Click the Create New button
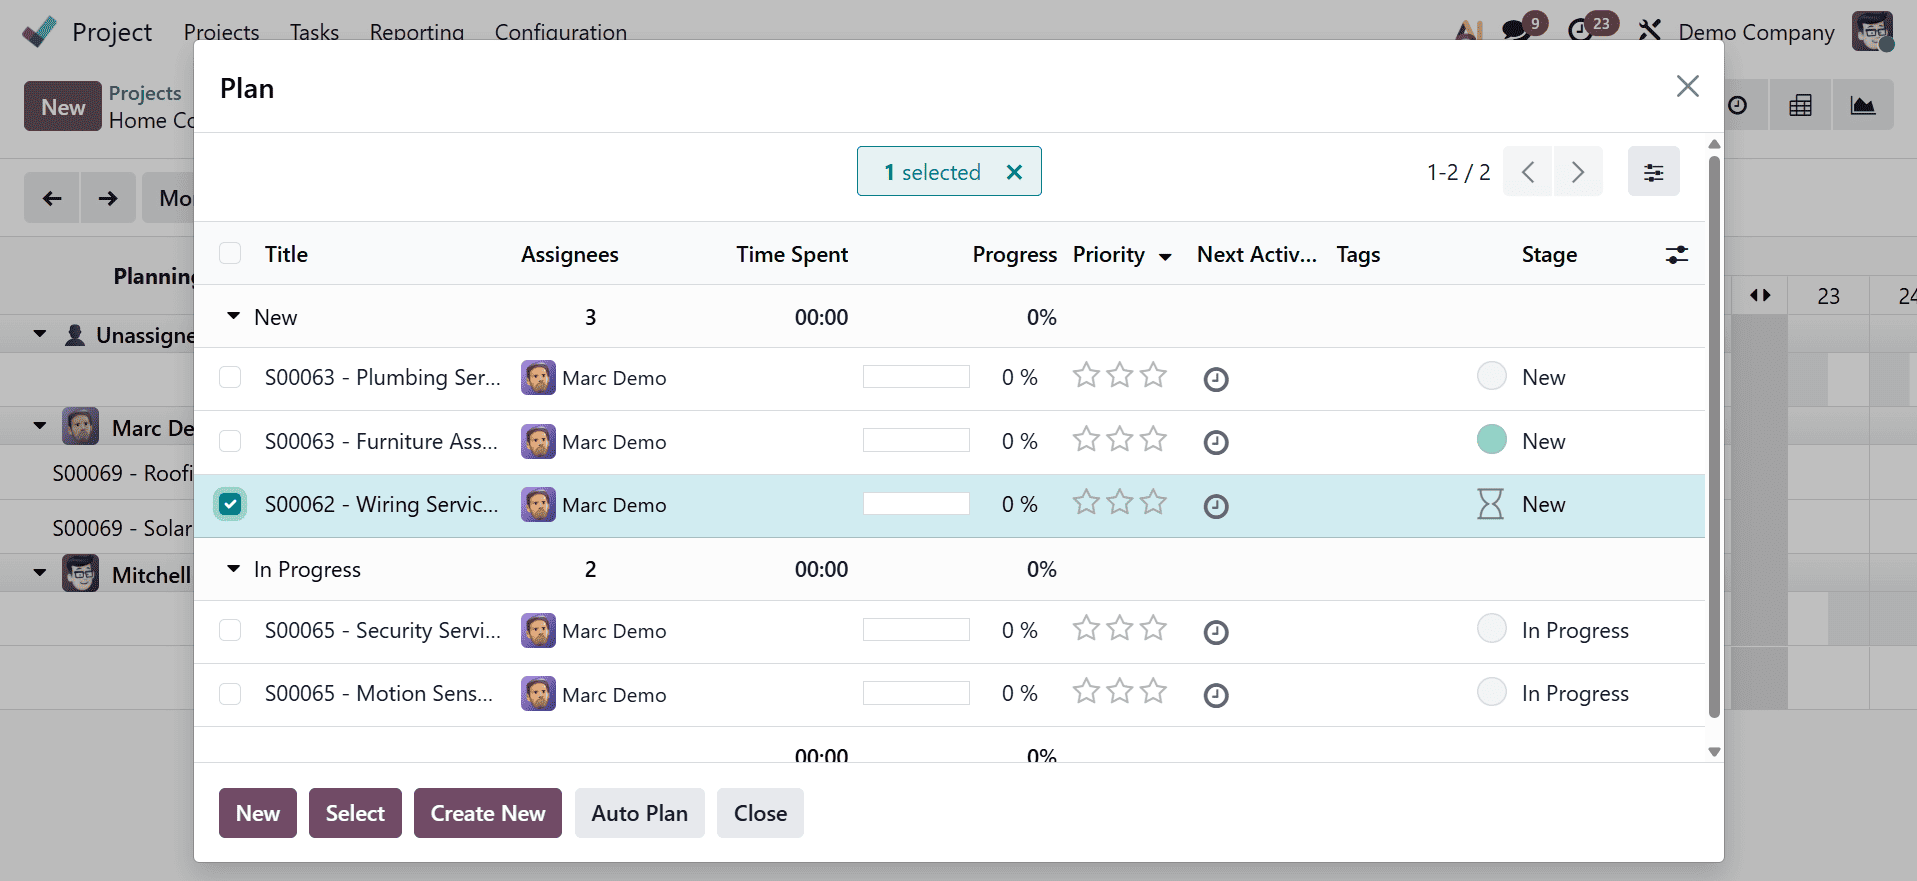The width and height of the screenshot is (1917, 881). click(x=488, y=813)
